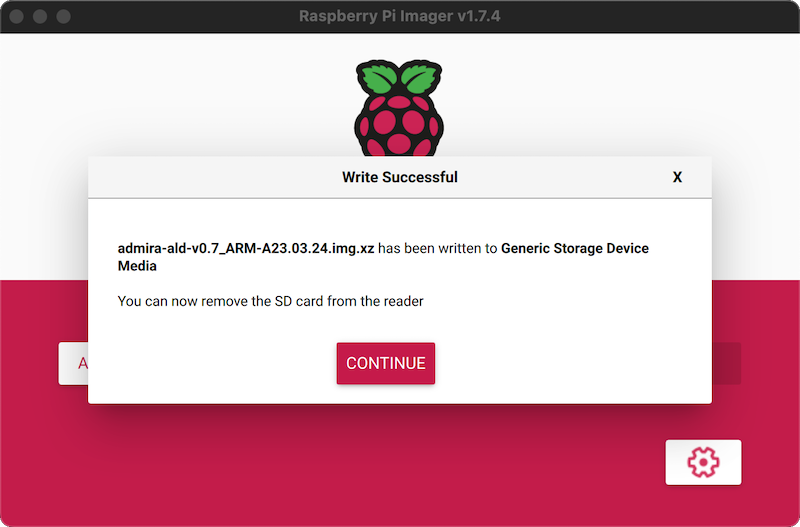Click the admira-ald-v0.7_ARM image filename text
Viewport: 800px width, 527px height.
tap(245, 248)
